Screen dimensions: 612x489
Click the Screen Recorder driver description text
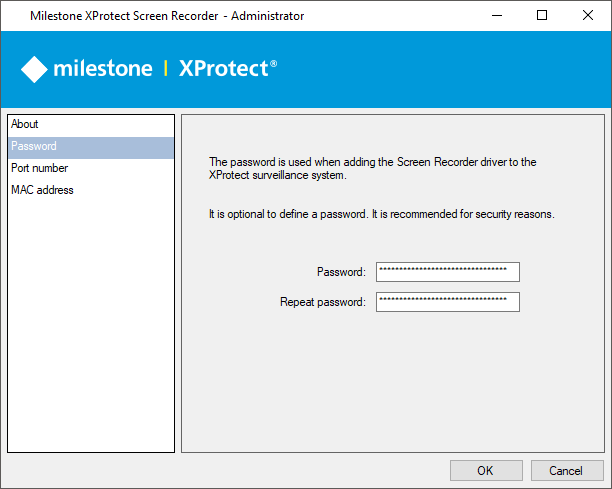pyautogui.click(x=372, y=168)
